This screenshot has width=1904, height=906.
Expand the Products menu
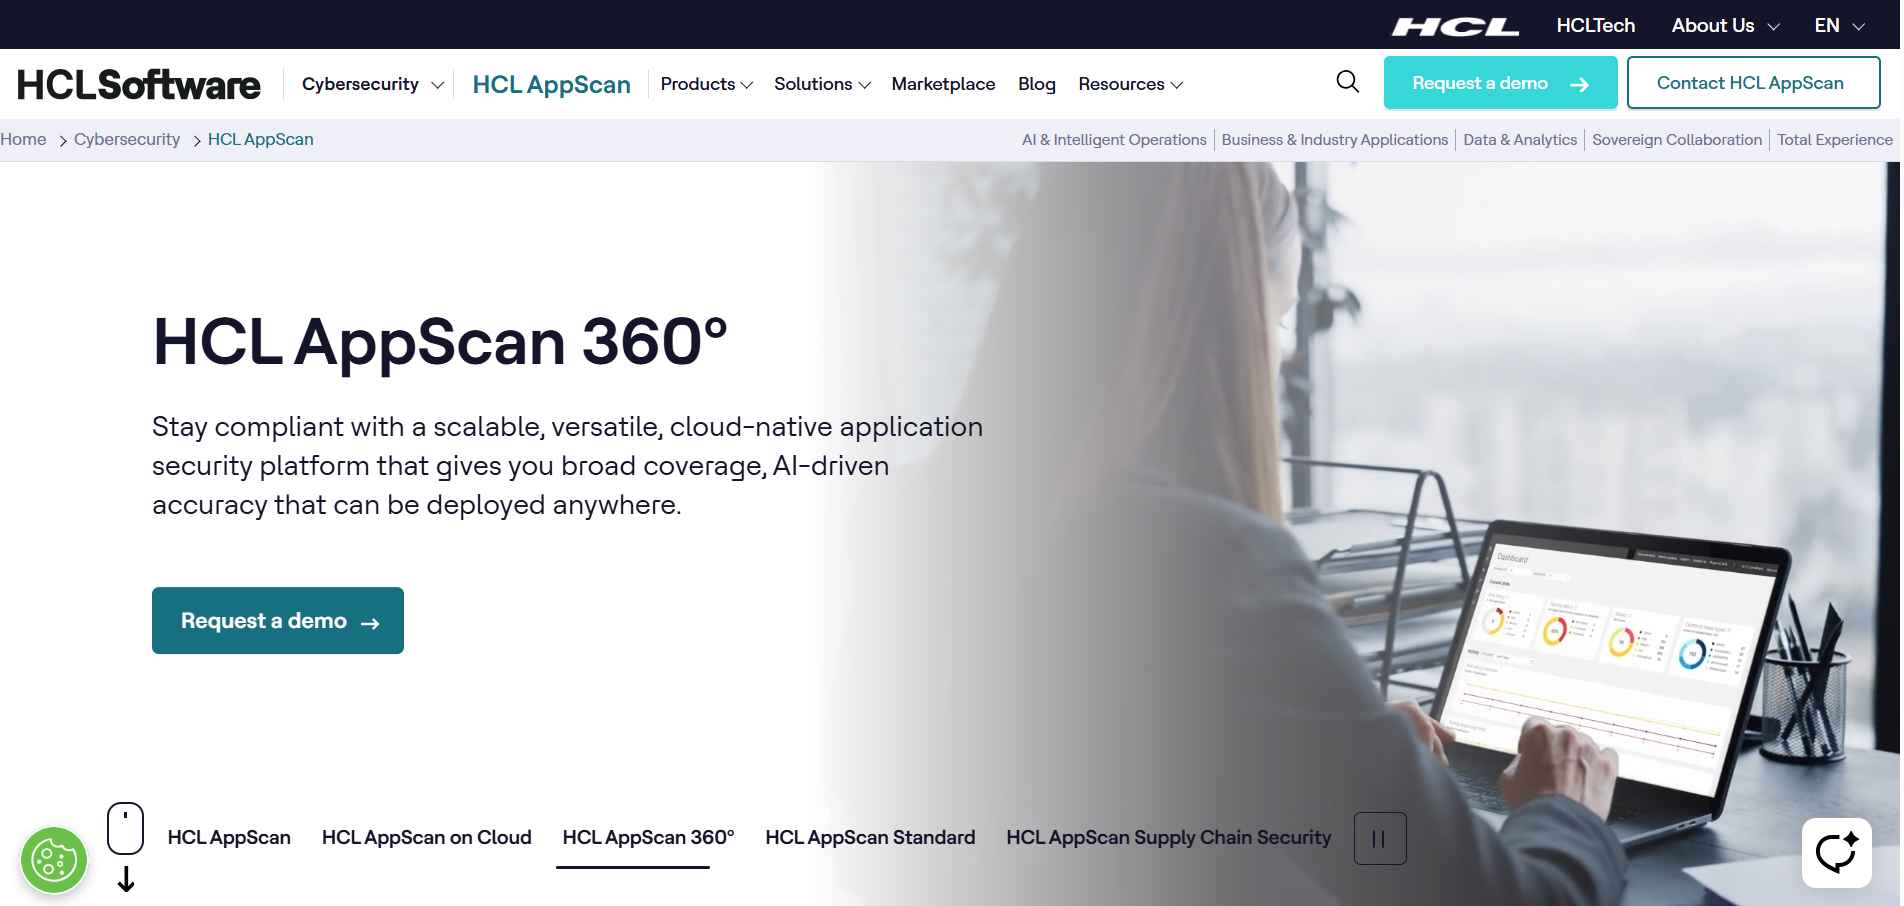coord(706,84)
